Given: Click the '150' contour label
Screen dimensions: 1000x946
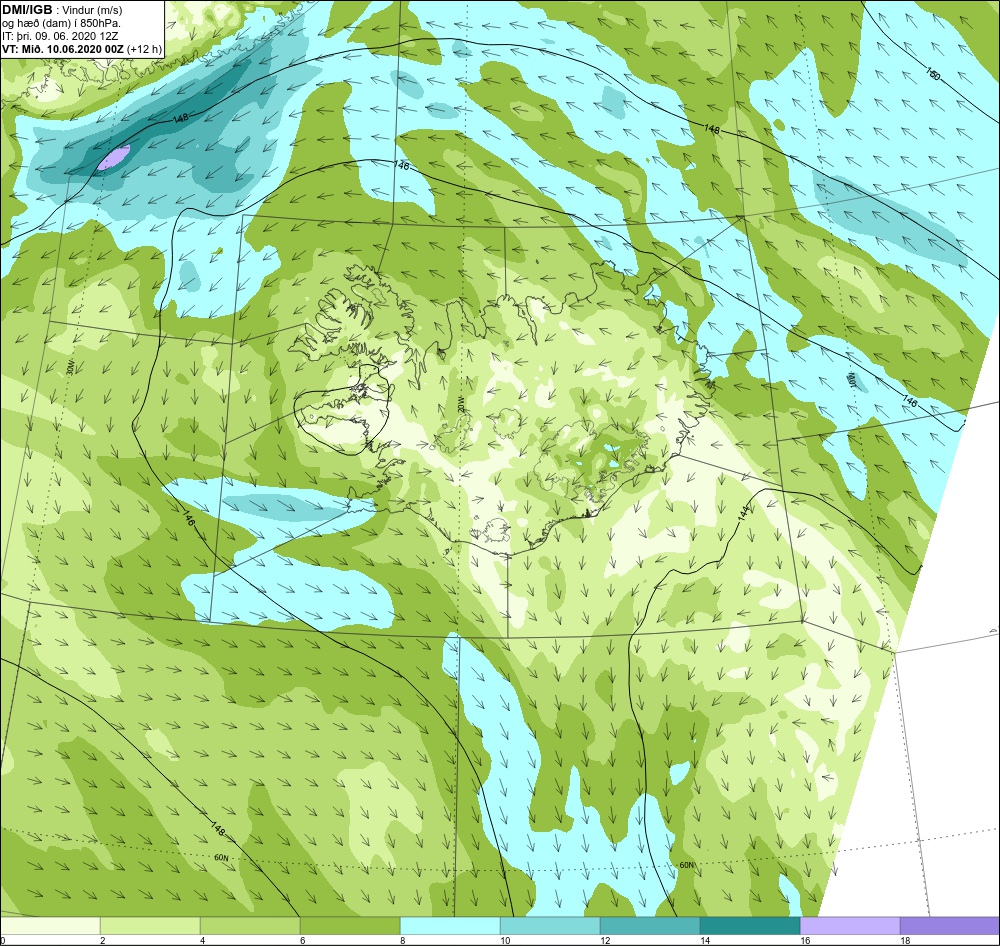Looking at the screenshot, I should coord(932,75).
